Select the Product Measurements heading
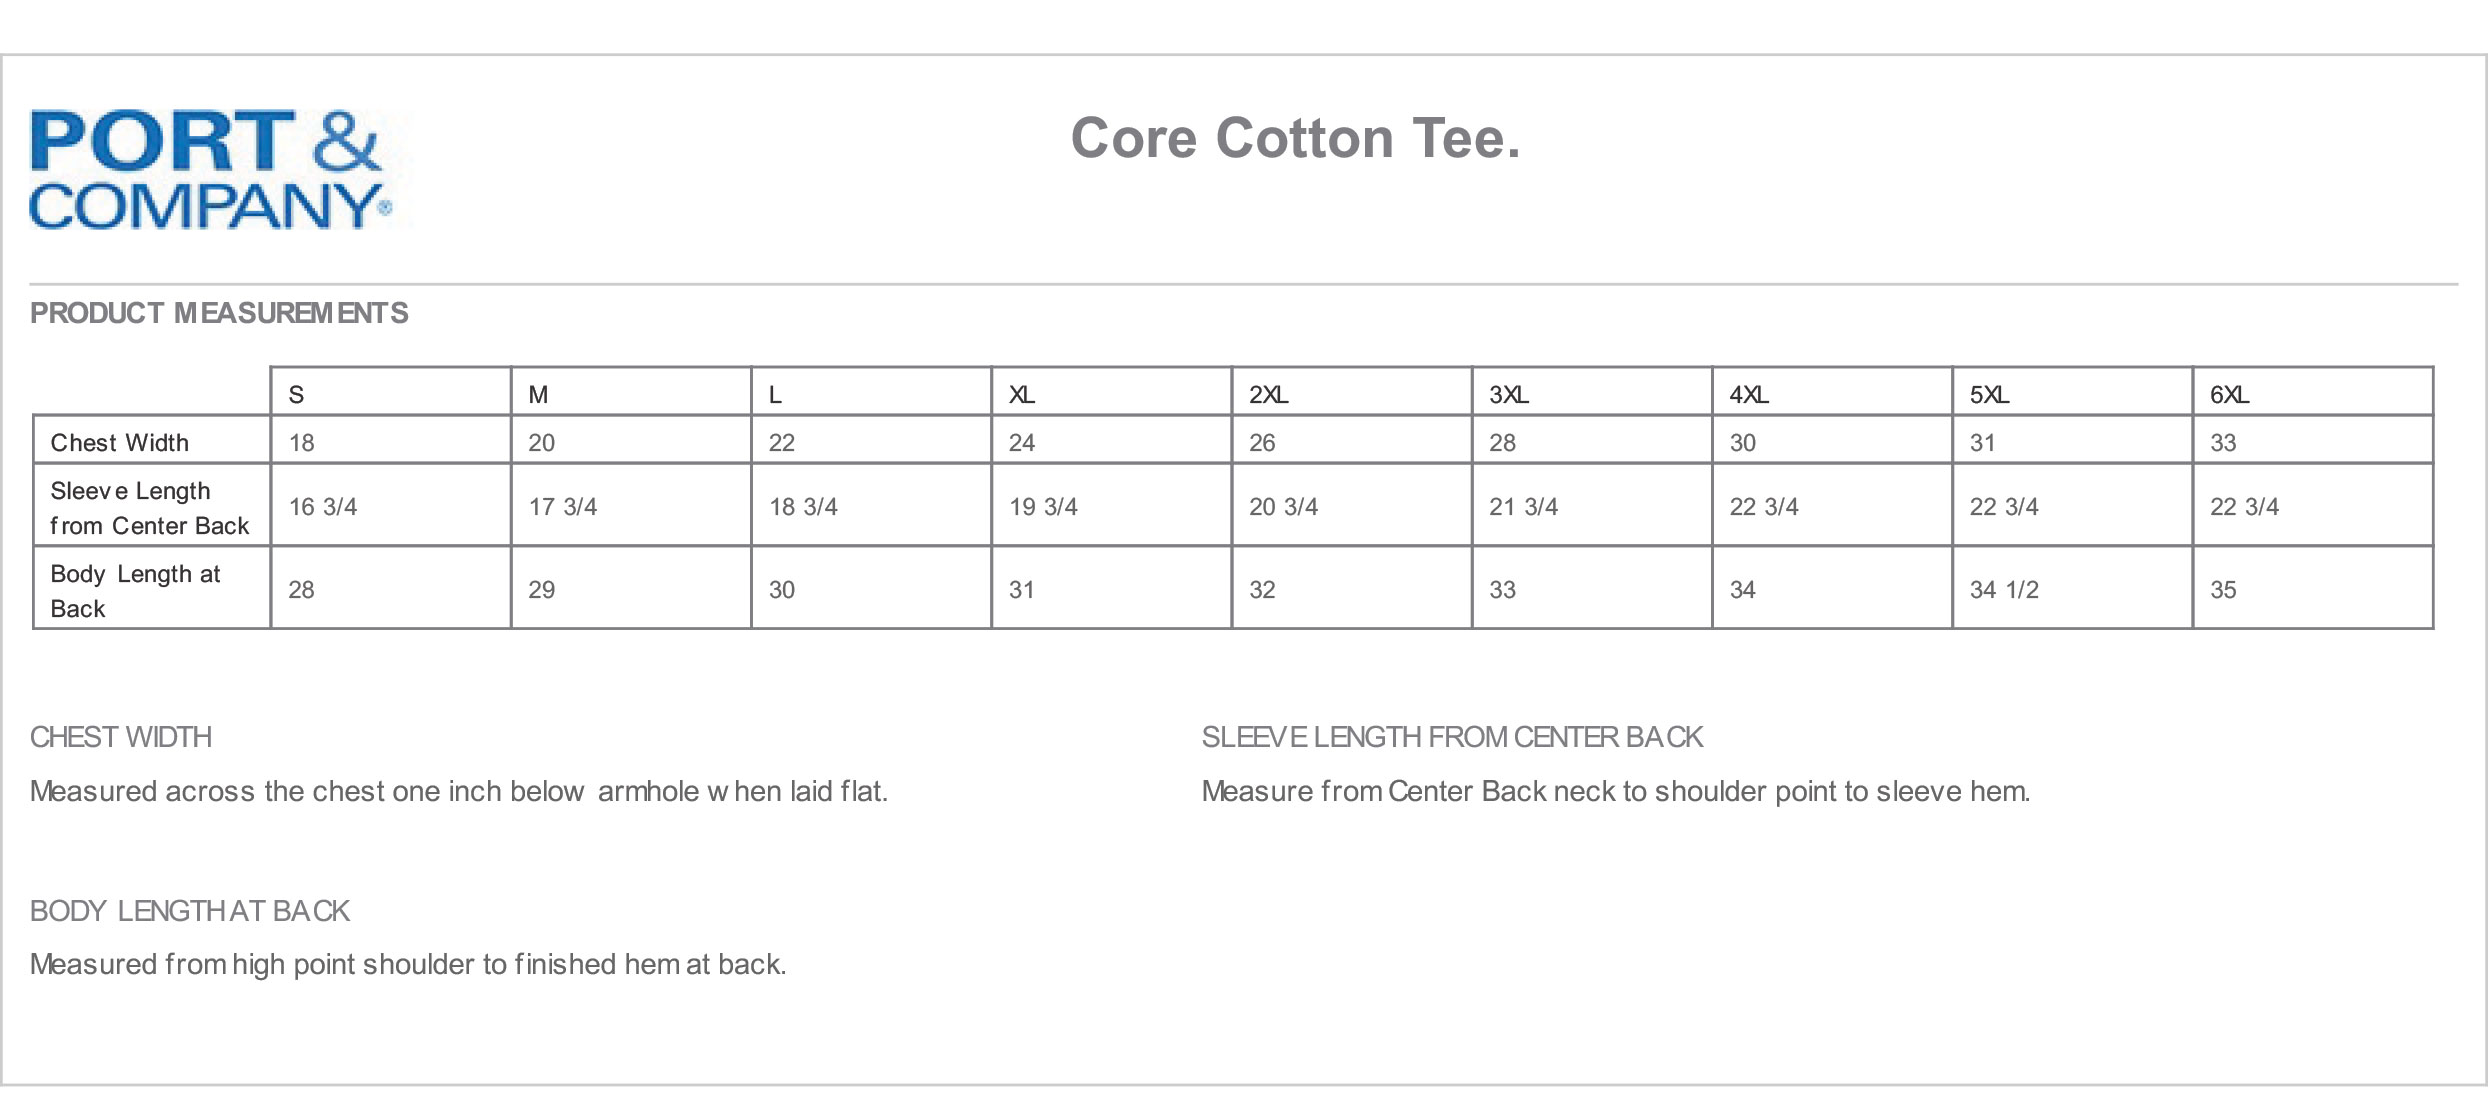 [x=219, y=313]
